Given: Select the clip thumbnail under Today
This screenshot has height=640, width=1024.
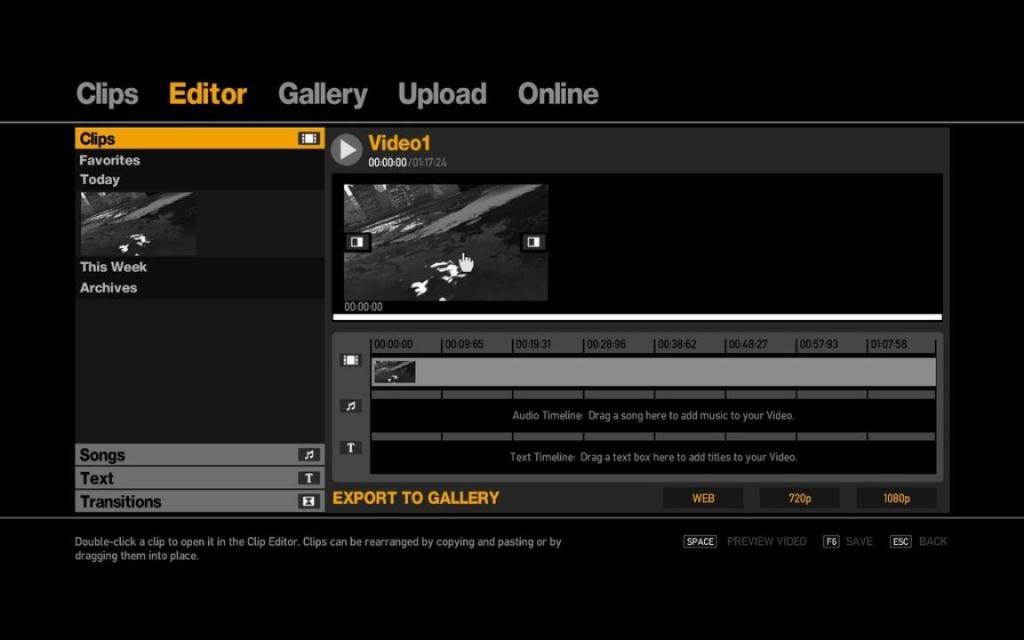Looking at the screenshot, I should (x=138, y=224).
